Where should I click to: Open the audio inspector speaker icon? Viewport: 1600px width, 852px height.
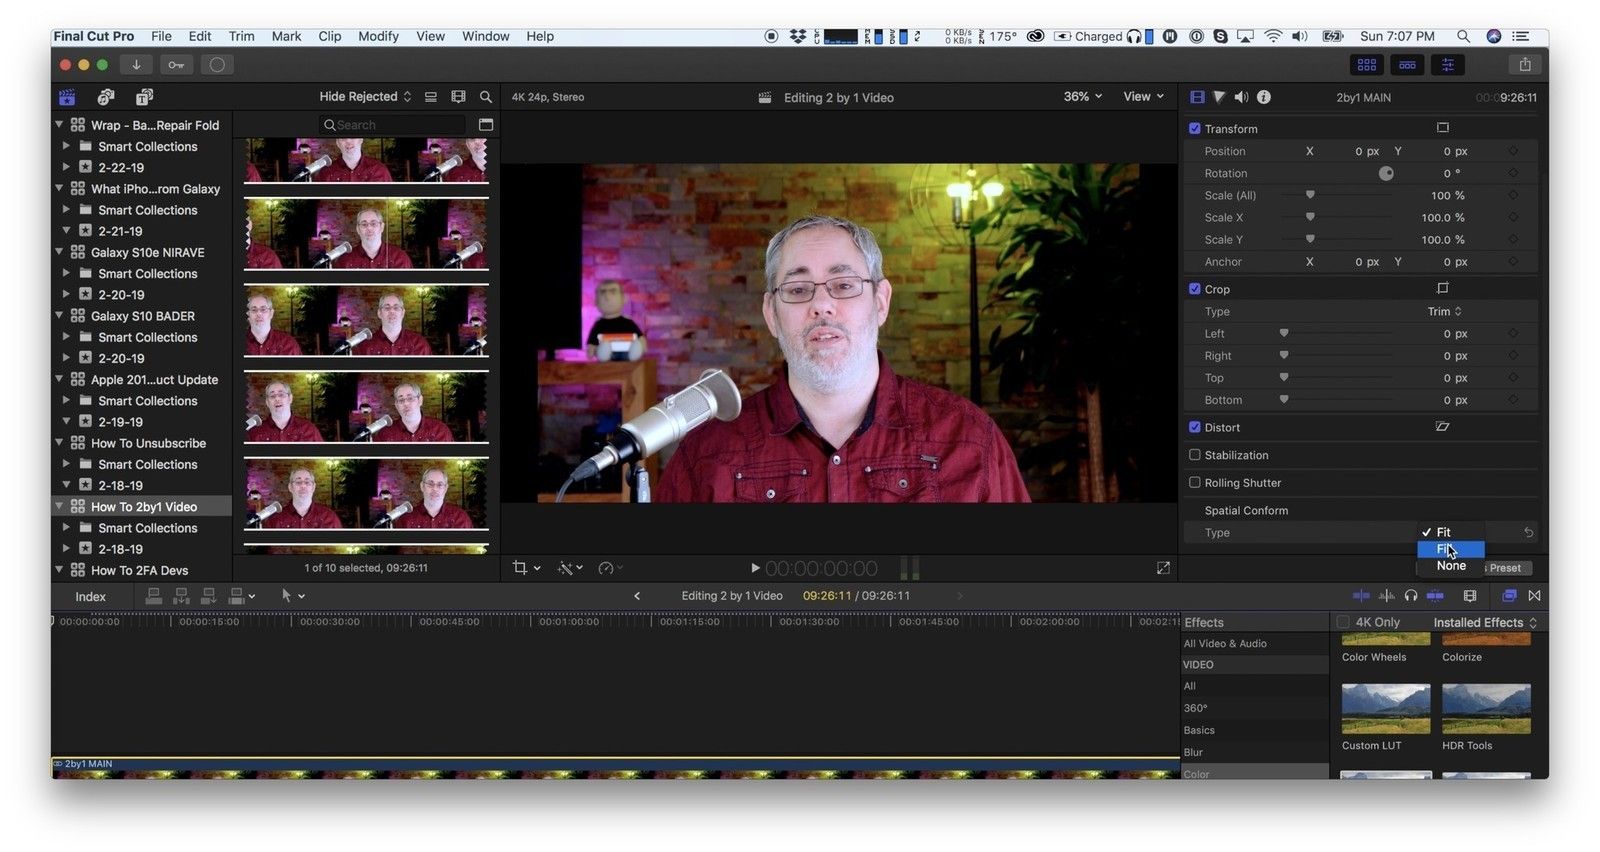point(1241,97)
